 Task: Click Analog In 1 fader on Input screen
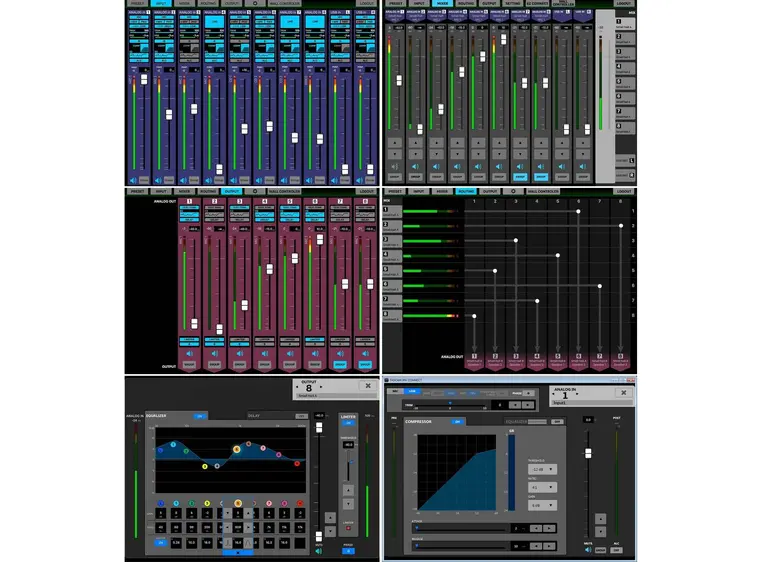(144, 80)
